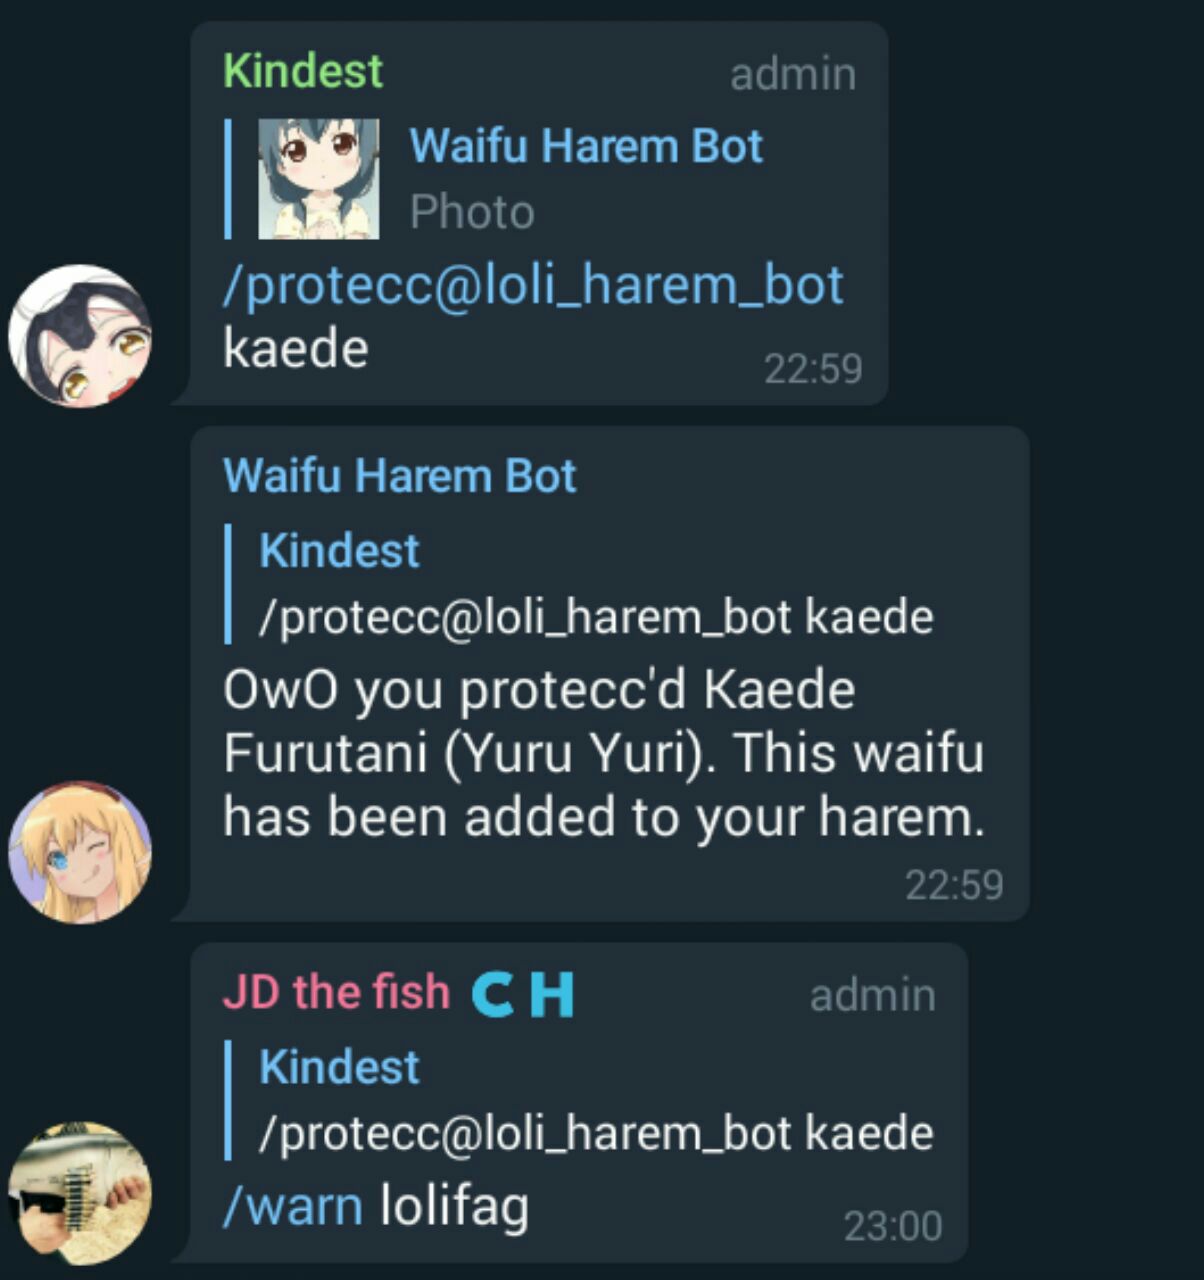
Task: Tap the word kaede in Kindest's message
Action: click(x=296, y=349)
